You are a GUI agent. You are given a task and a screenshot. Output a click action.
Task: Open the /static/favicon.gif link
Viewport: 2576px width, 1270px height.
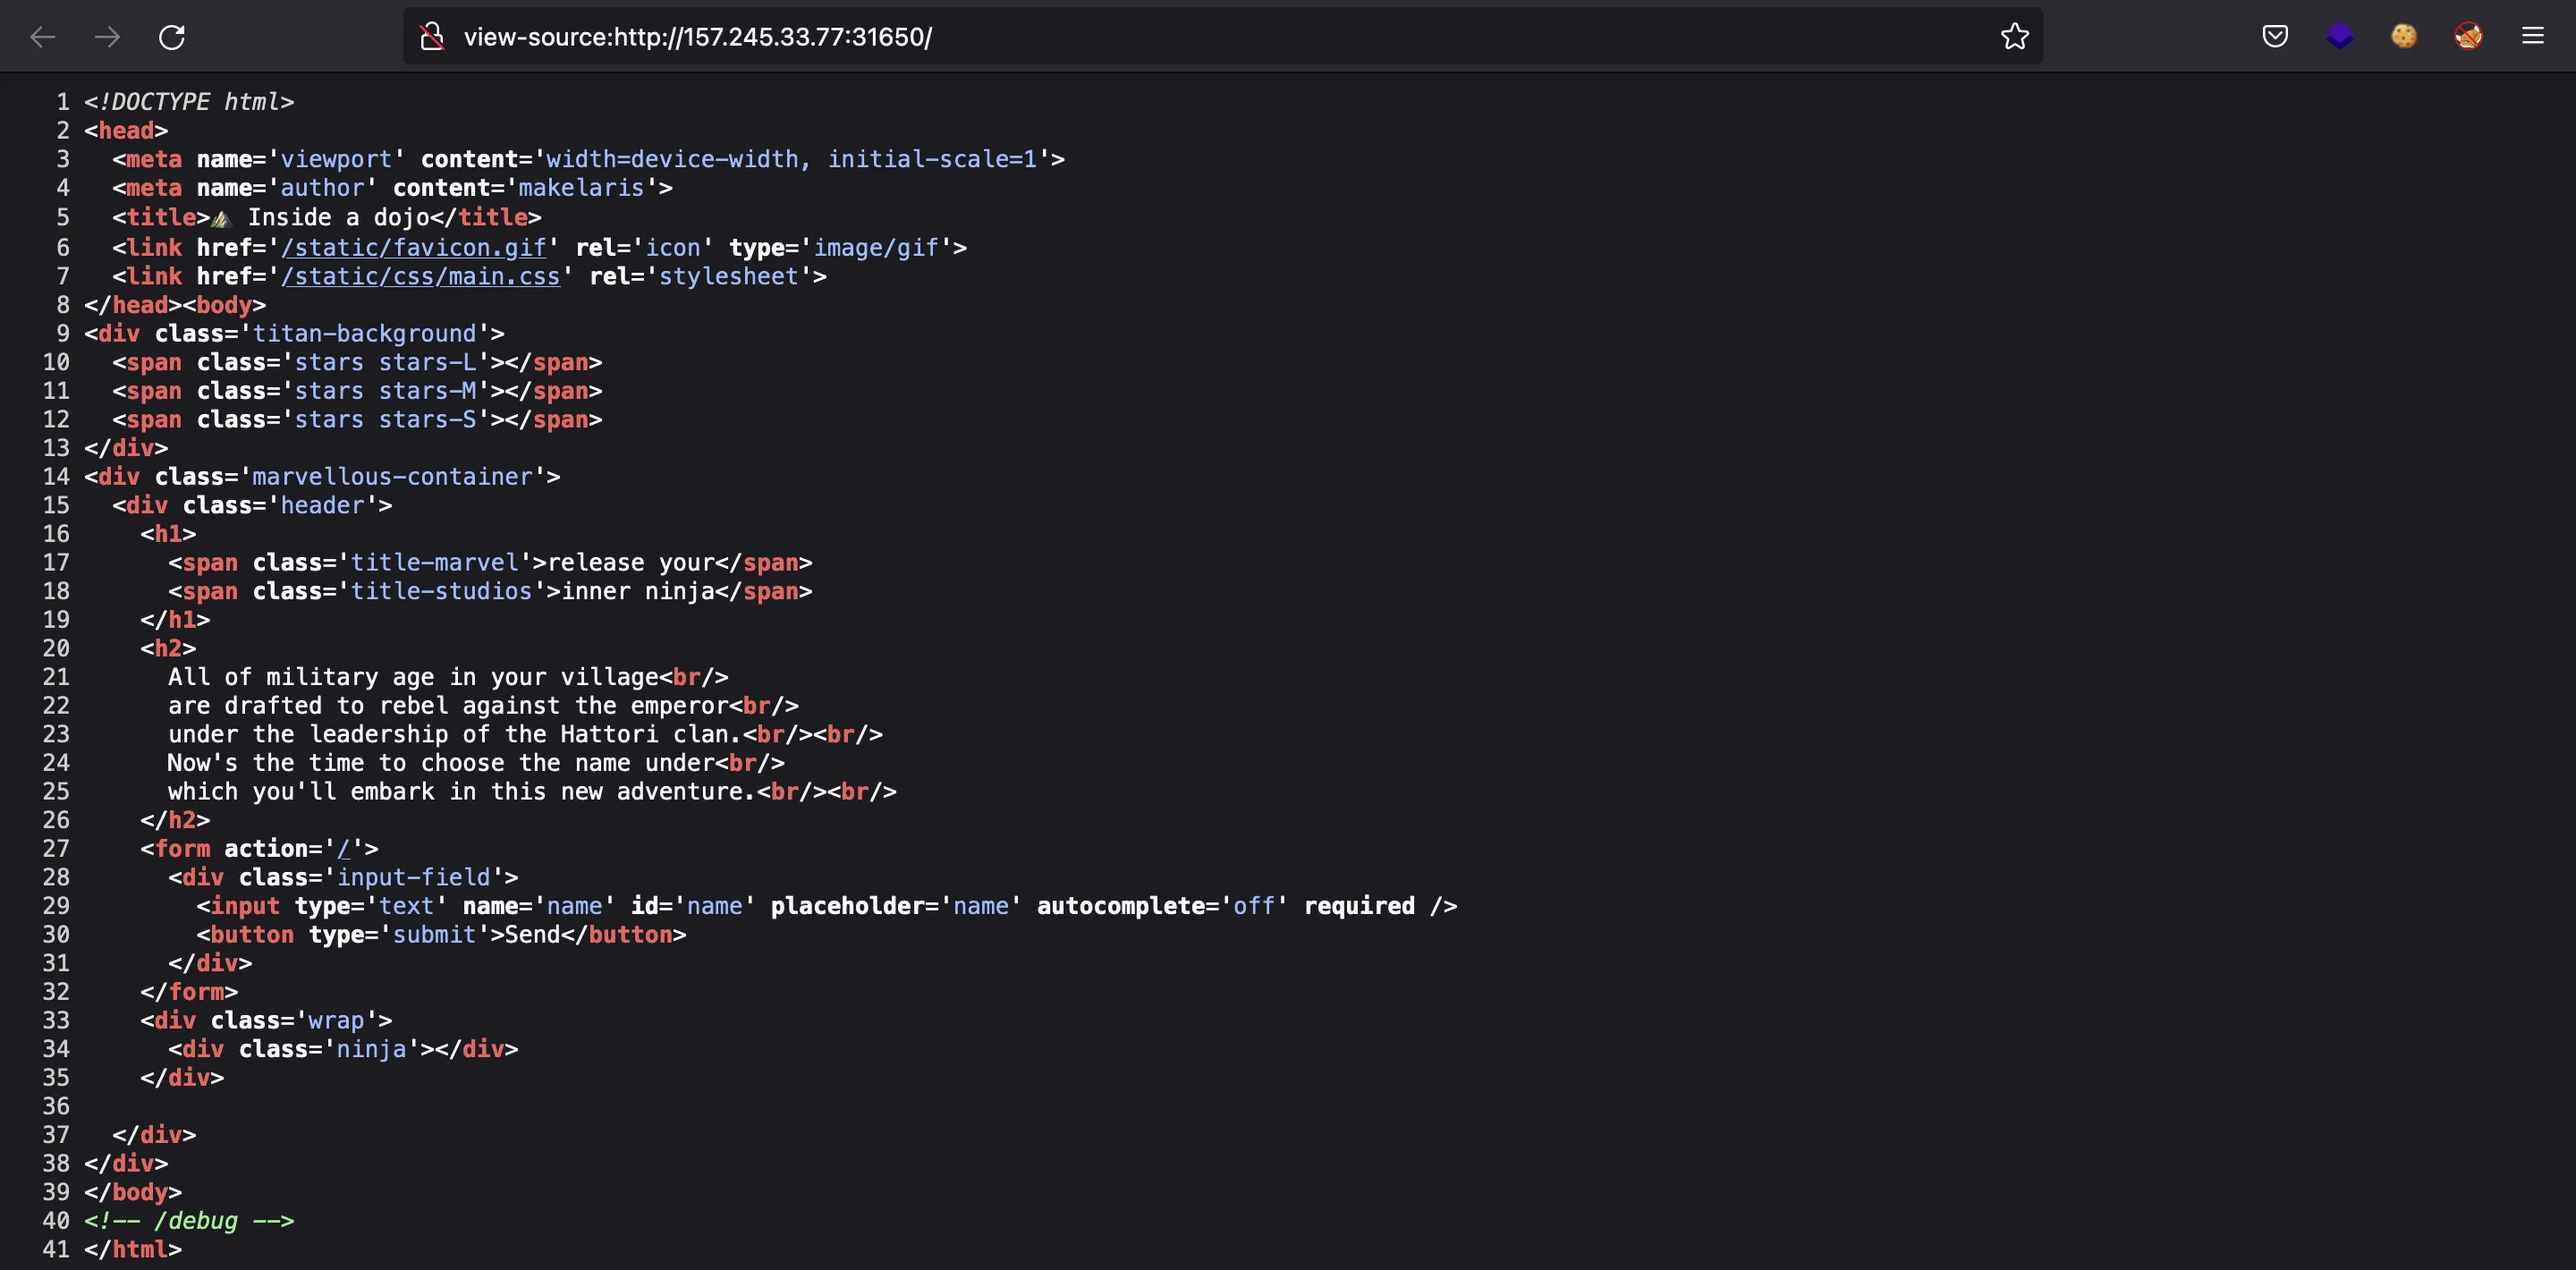pos(414,247)
